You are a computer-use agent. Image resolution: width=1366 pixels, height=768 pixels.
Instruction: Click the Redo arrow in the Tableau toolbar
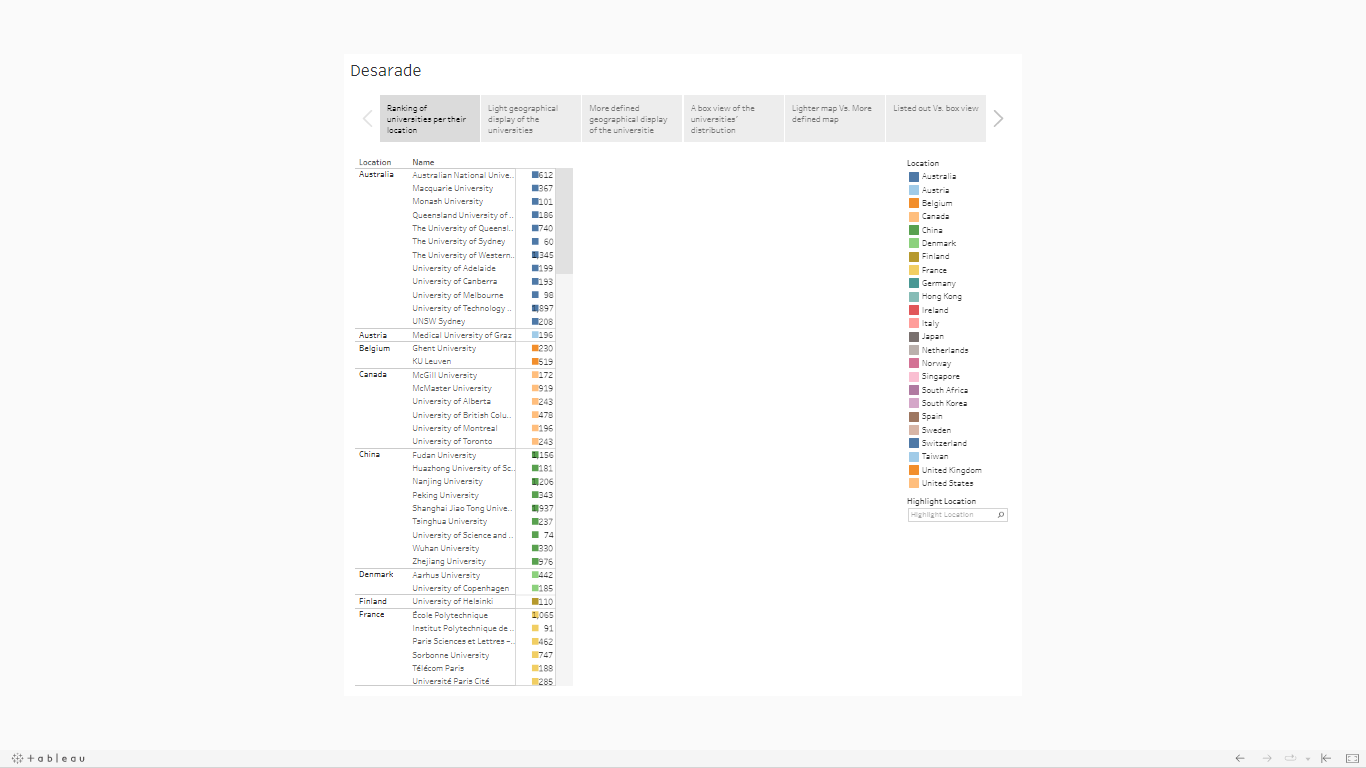click(x=1266, y=758)
